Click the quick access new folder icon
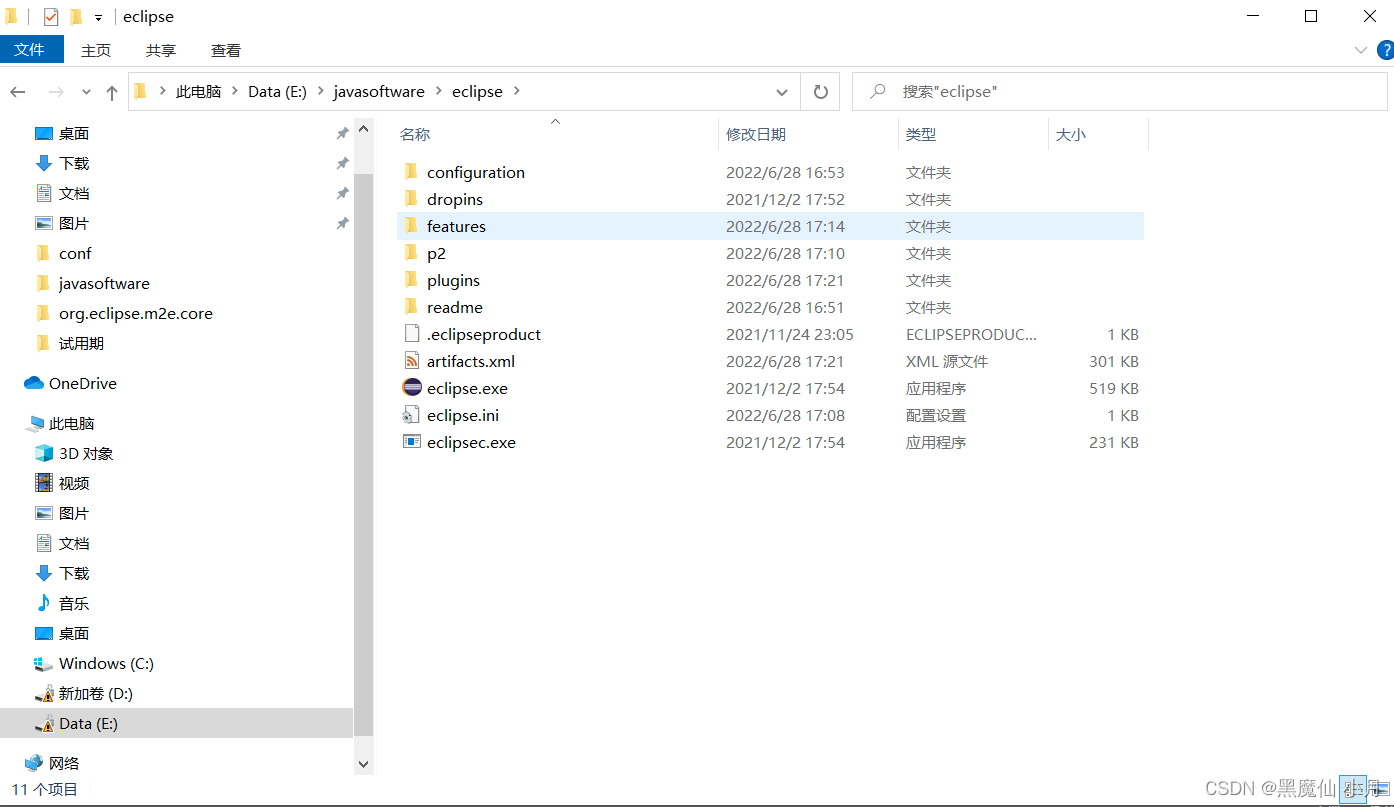The height and width of the screenshot is (807, 1394). (76, 17)
